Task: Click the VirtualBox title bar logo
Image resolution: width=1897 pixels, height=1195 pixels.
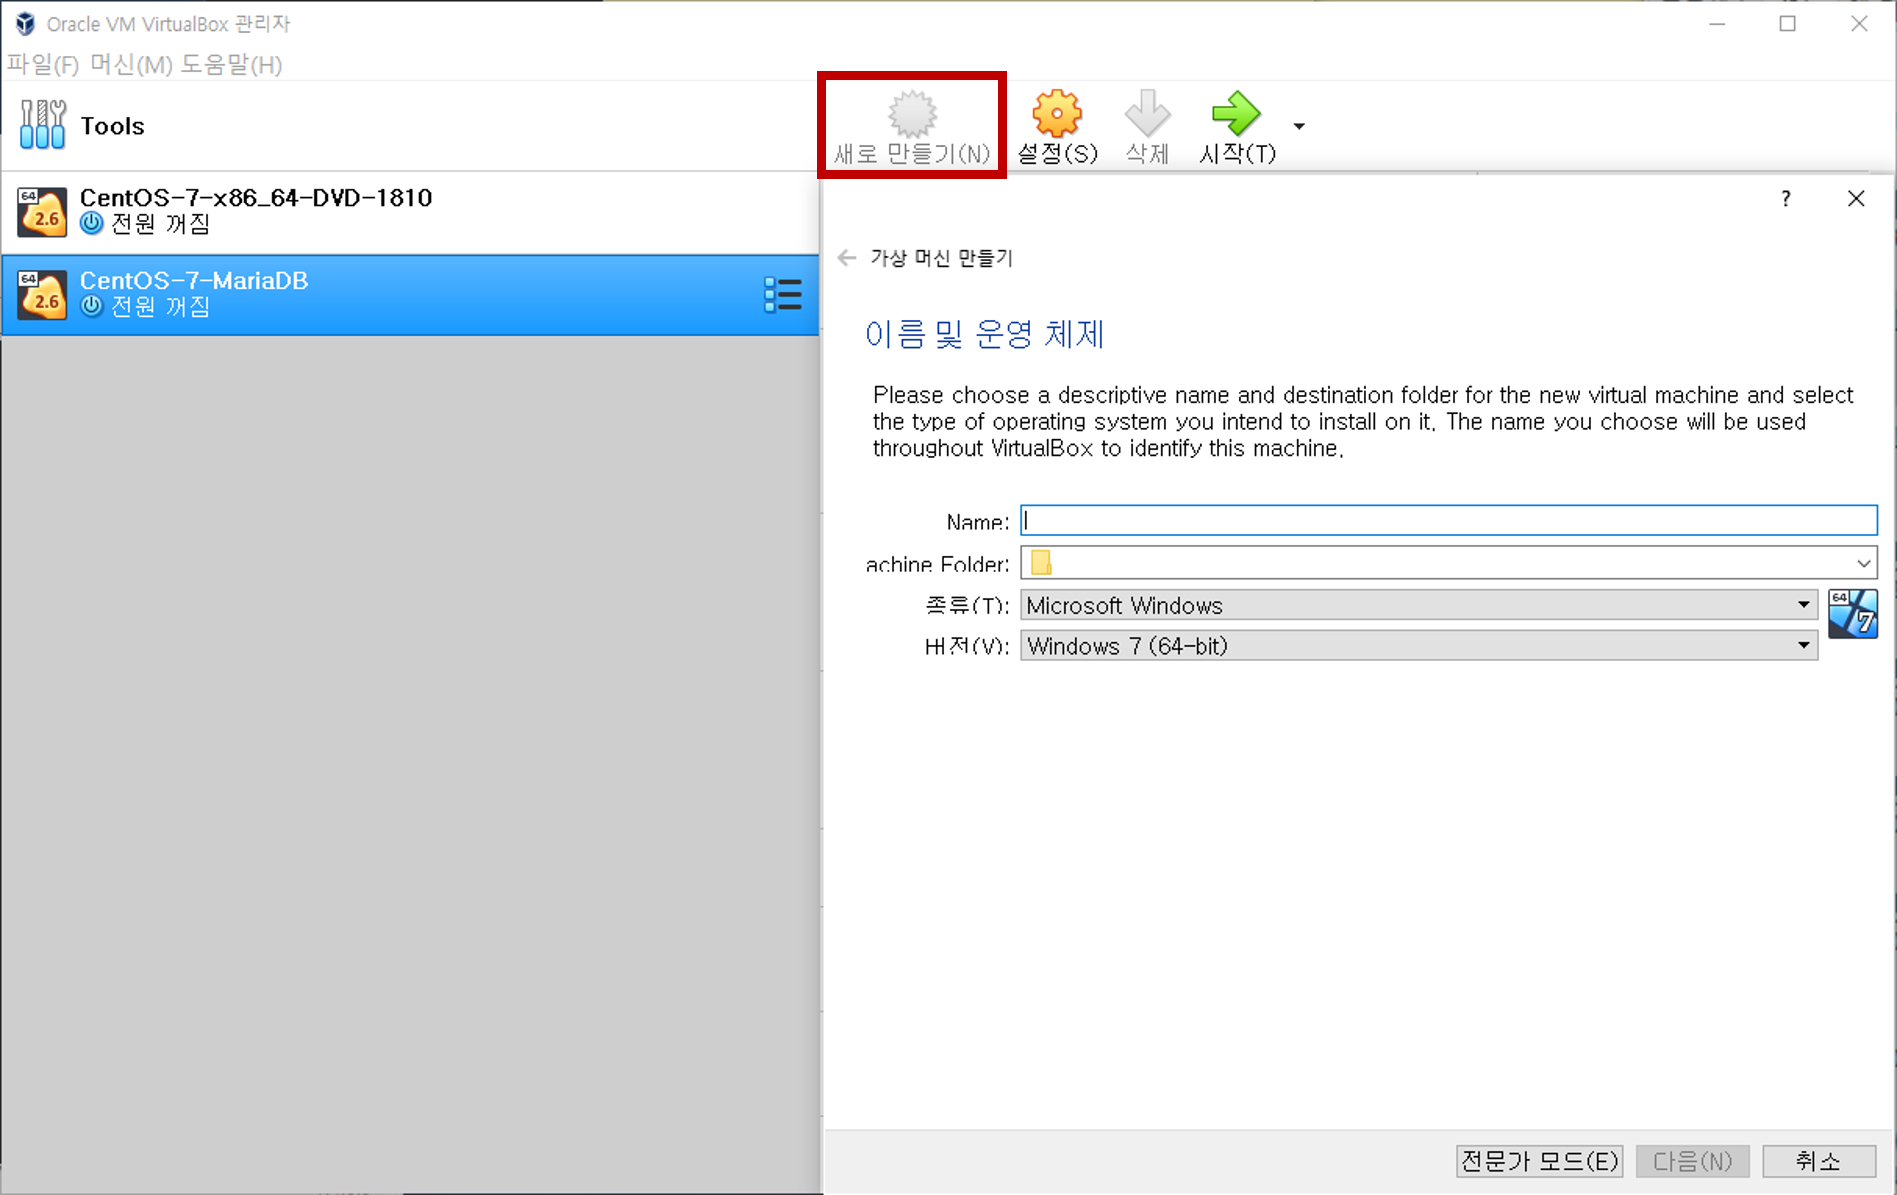Action: coord(25,24)
